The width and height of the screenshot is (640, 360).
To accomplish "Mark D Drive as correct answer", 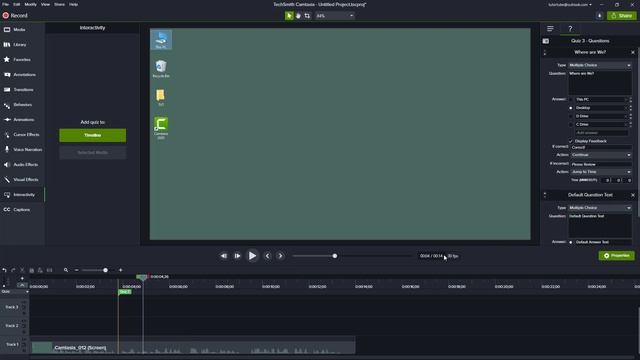I will (x=571, y=116).
